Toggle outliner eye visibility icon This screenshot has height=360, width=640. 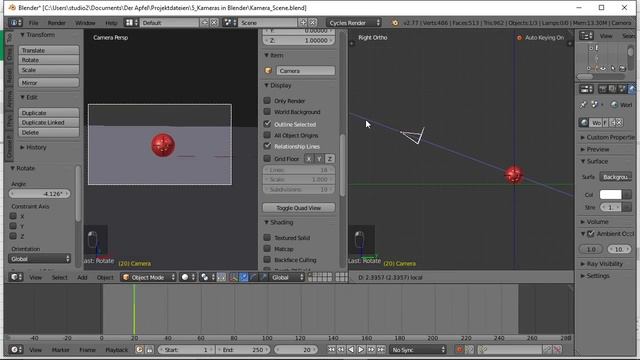603,68
